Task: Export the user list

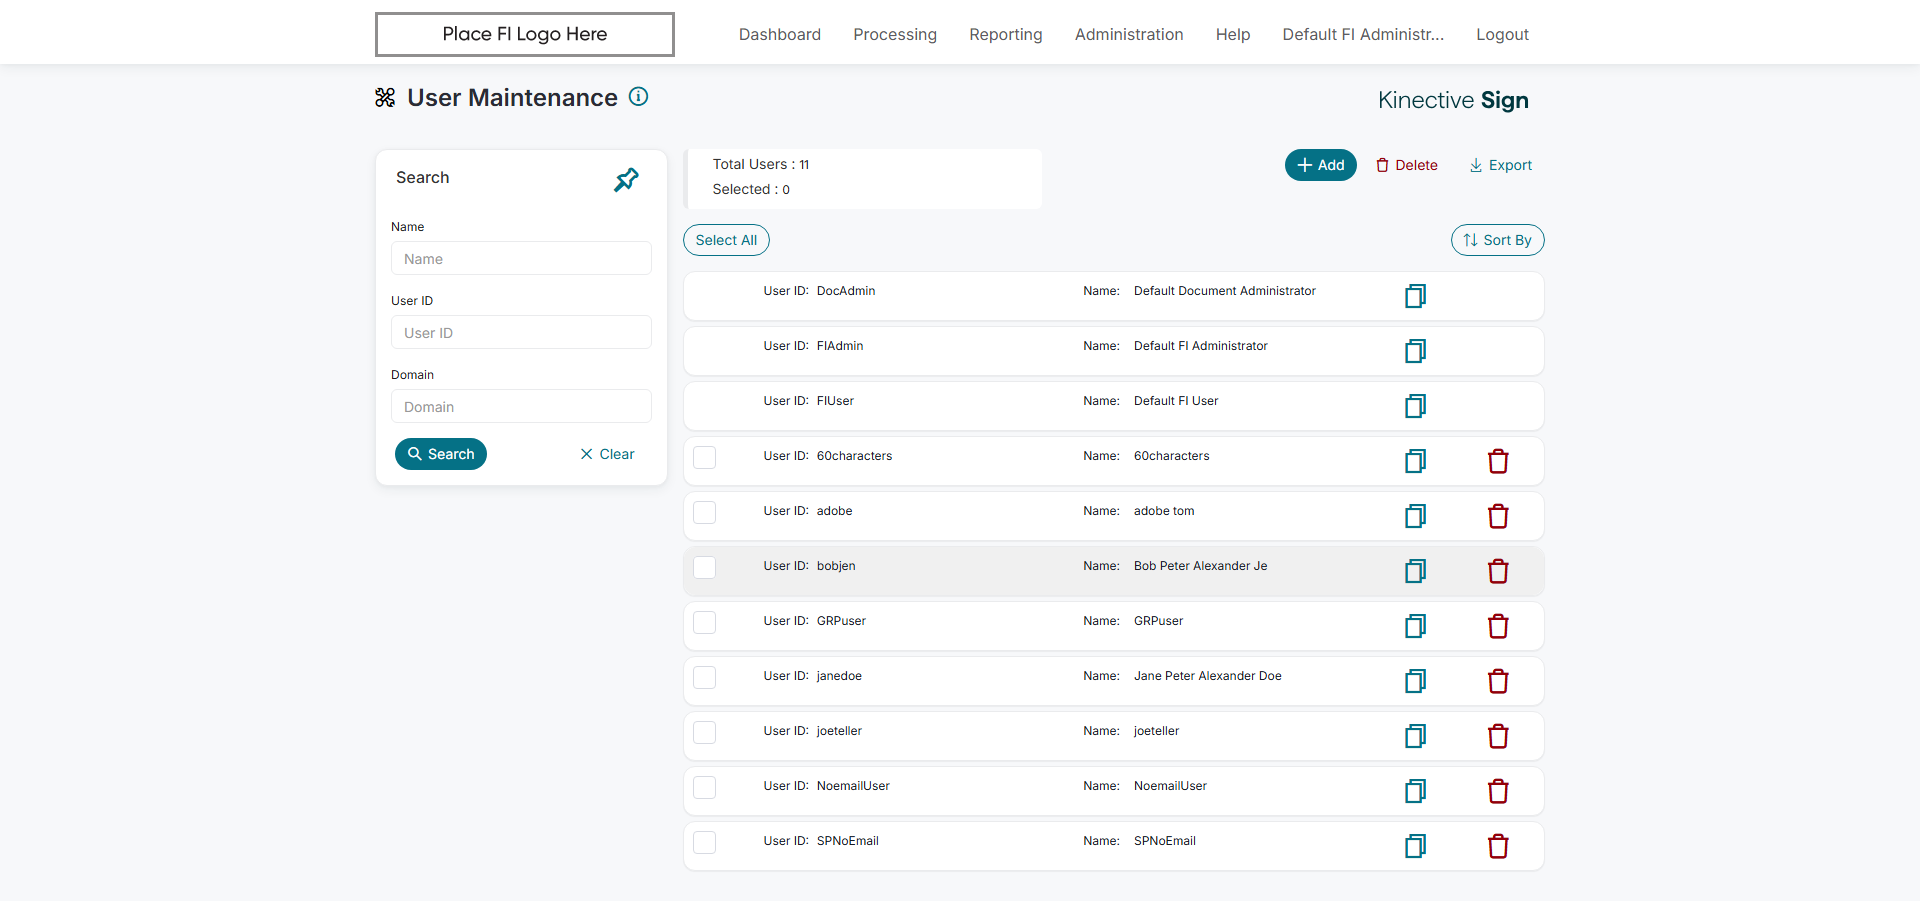Action: 1500,165
